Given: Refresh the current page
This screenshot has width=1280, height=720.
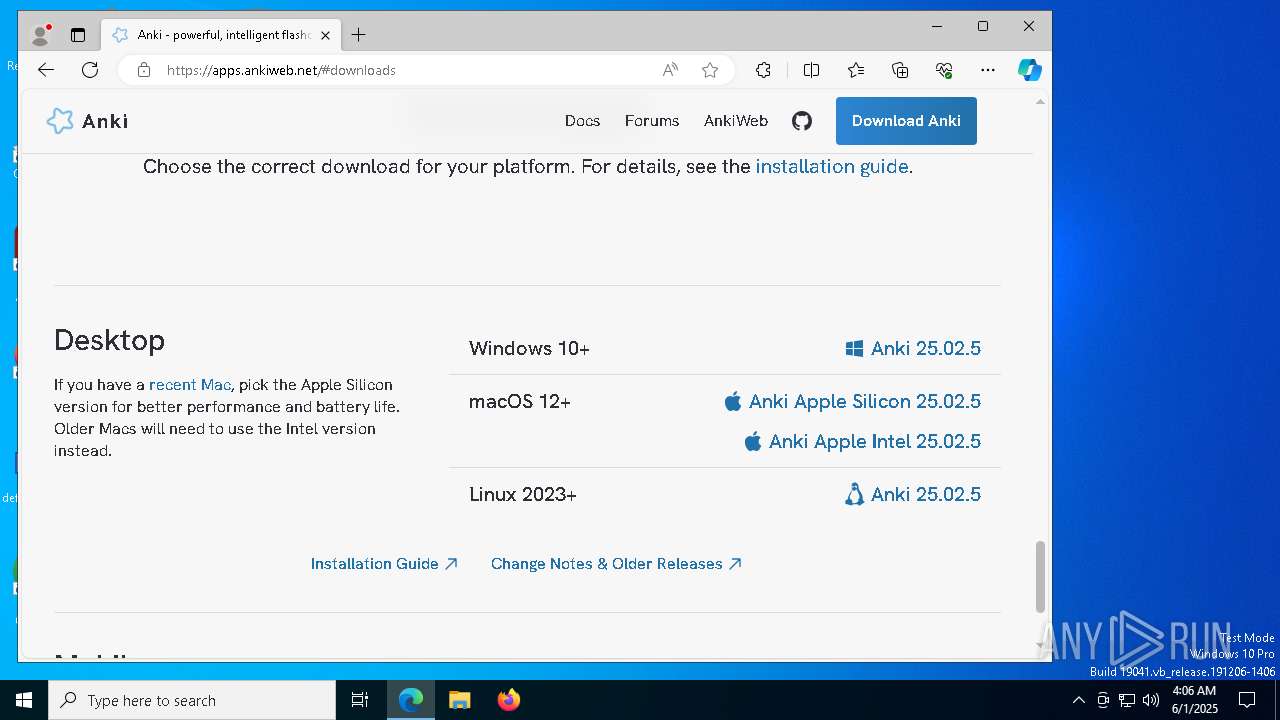Looking at the screenshot, I should (90, 70).
